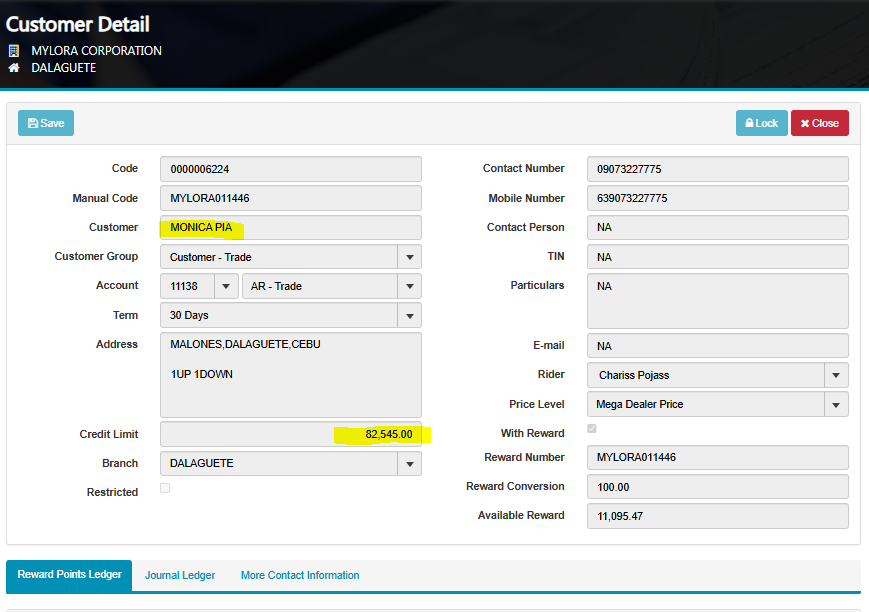Viewport: 869px width, 612px height.
Task: Open the Customer Group dropdown
Action: tap(409, 257)
